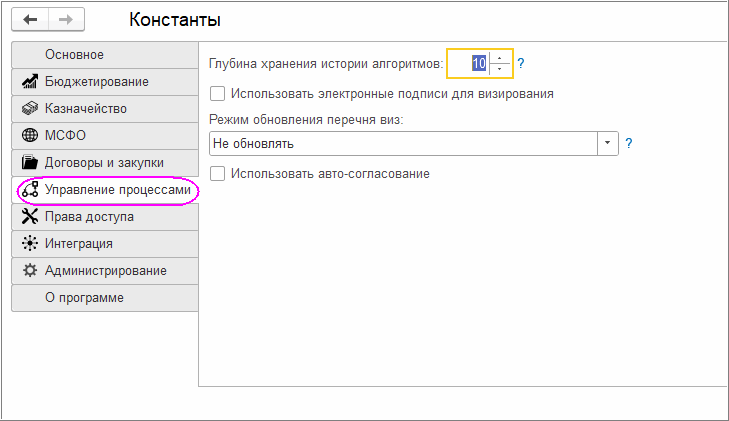This screenshot has height=421, width=729.
Task: Click the Управление процессами workflow icon
Action: point(30,190)
